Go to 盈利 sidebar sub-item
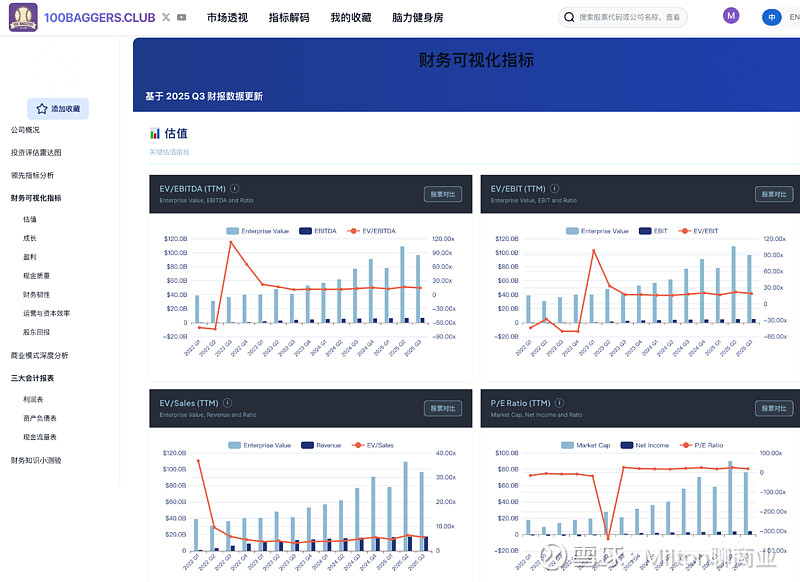Image resolution: width=800 pixels, height=582 pixels. click(30, 257)
